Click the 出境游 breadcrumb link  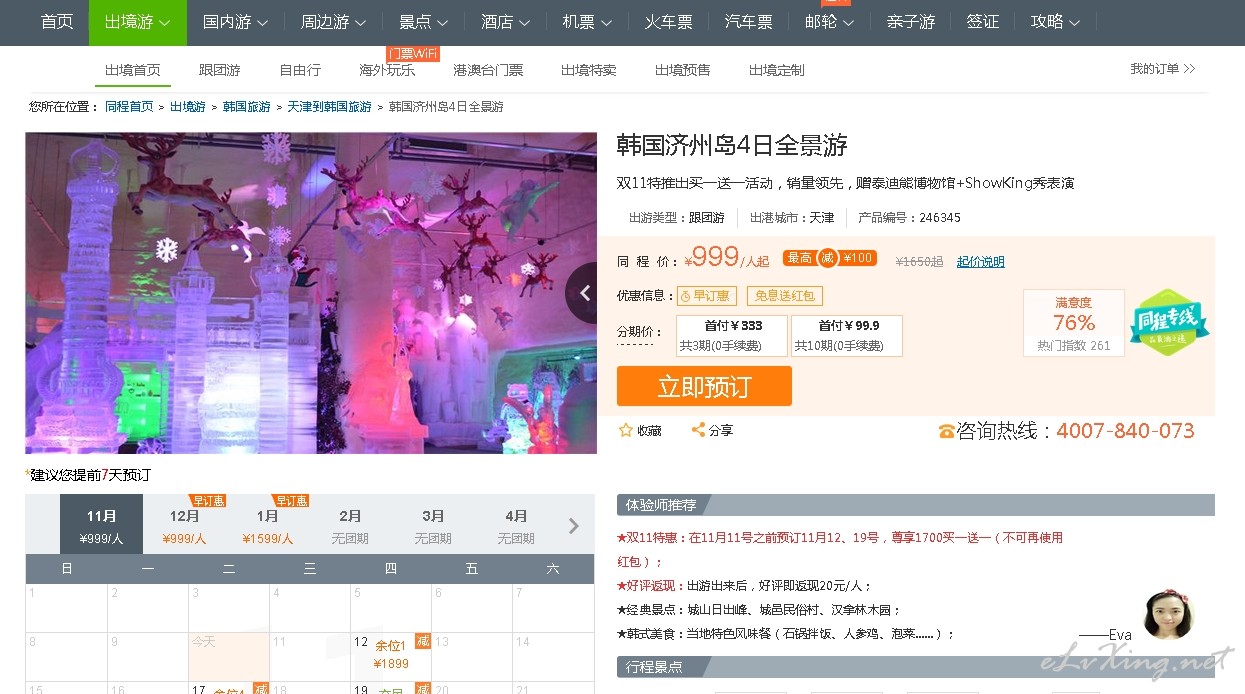pyautogui.click(x=187, y=107)
